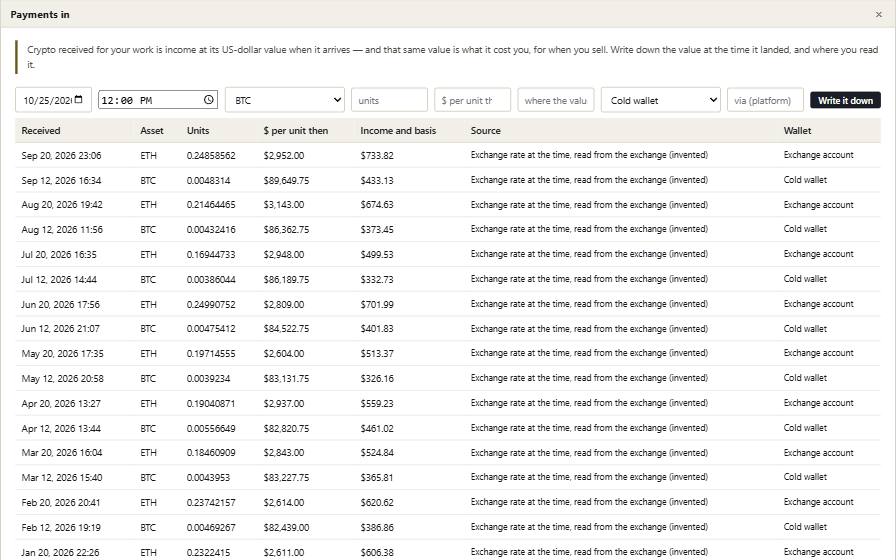Image resolution: width=896 pixels, height=560 pixels.
Task: Focus the via (platform) input field
Action: pyautogui.click(x=765, y=100)
